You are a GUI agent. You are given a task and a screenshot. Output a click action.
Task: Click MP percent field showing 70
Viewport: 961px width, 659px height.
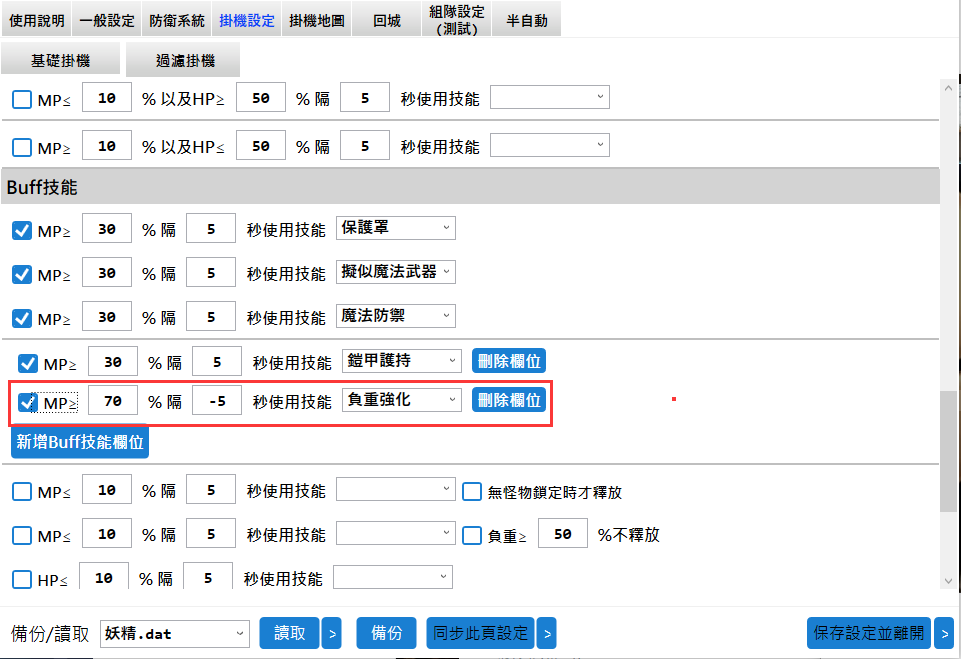[113, 400]
